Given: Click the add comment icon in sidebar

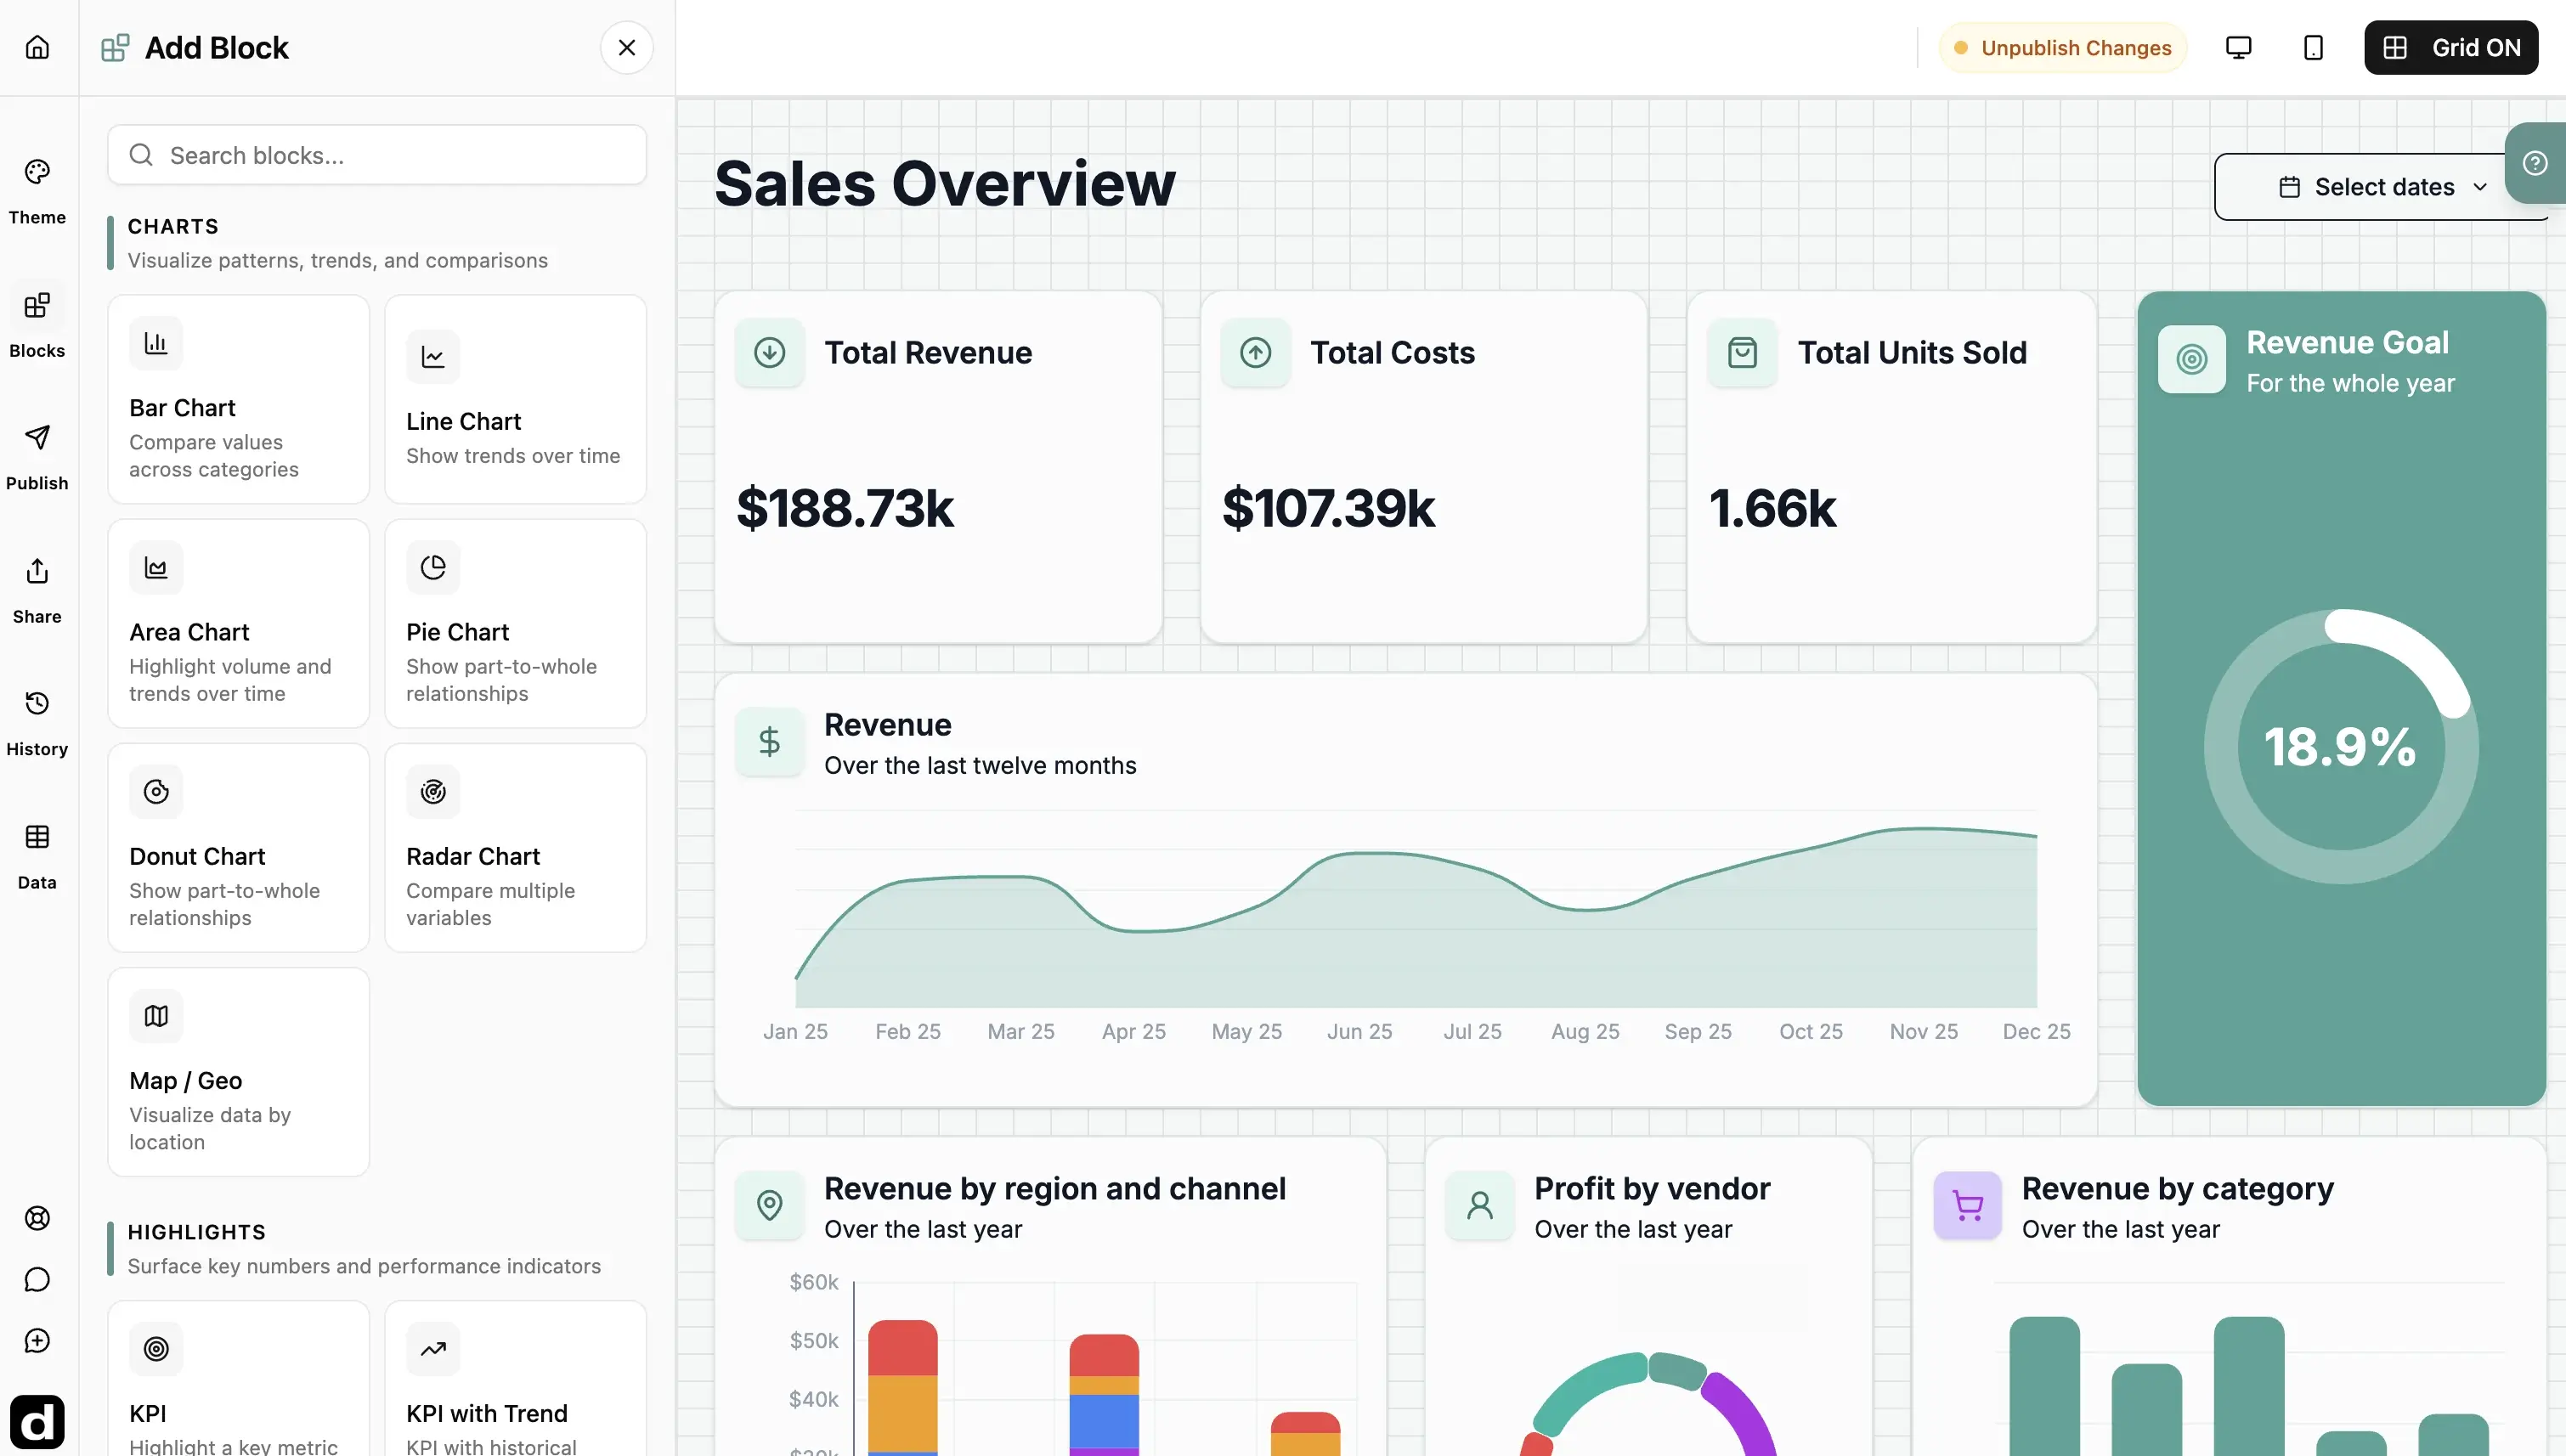Looking at the screenshot, I should pos(37,1341).
